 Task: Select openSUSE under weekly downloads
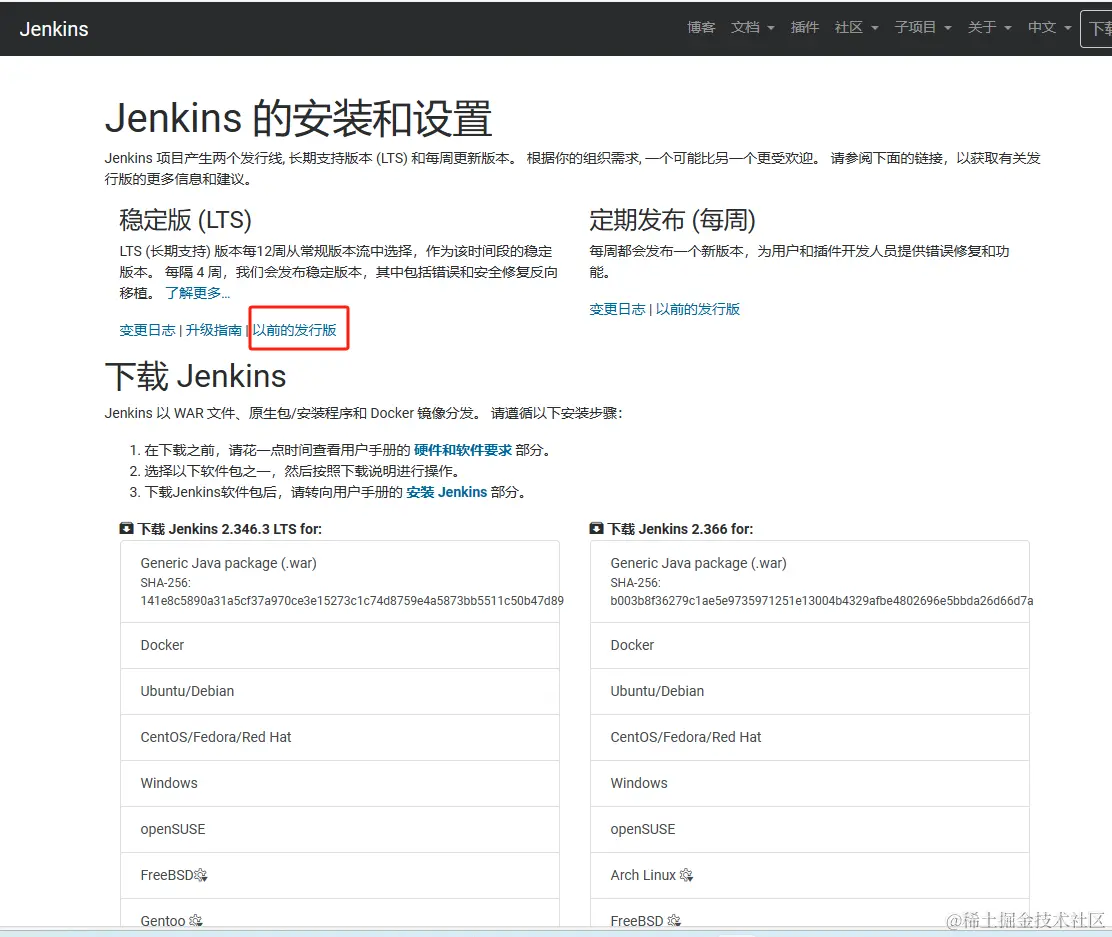coord(810,830)
